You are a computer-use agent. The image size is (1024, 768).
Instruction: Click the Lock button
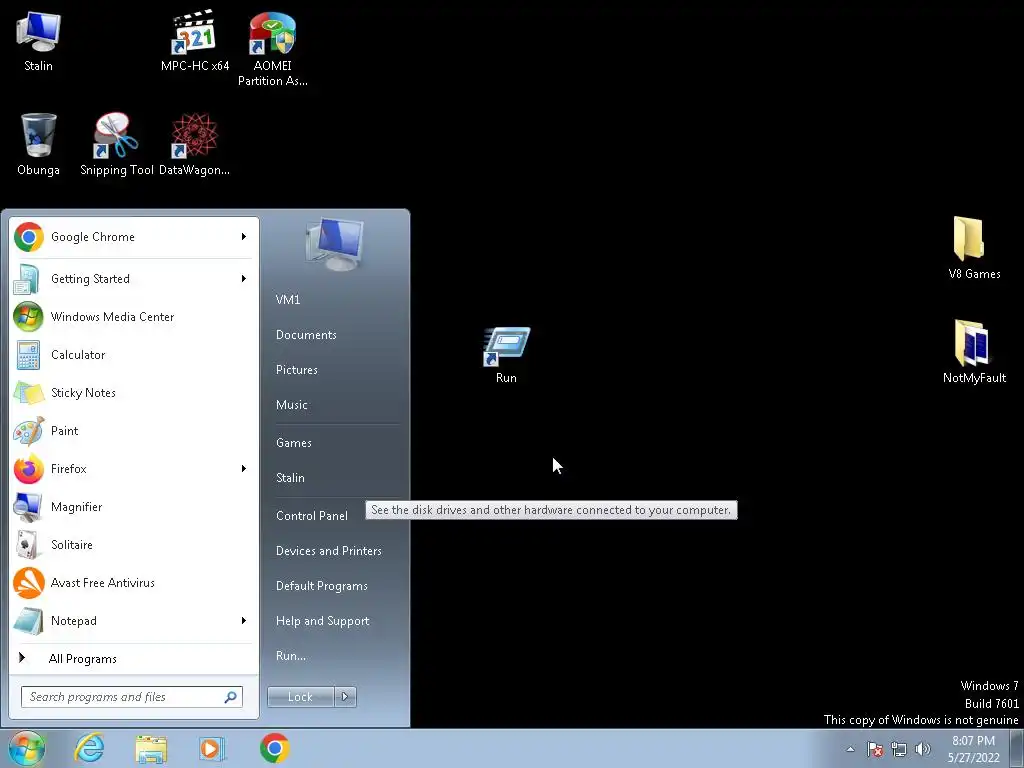[300, 697]
